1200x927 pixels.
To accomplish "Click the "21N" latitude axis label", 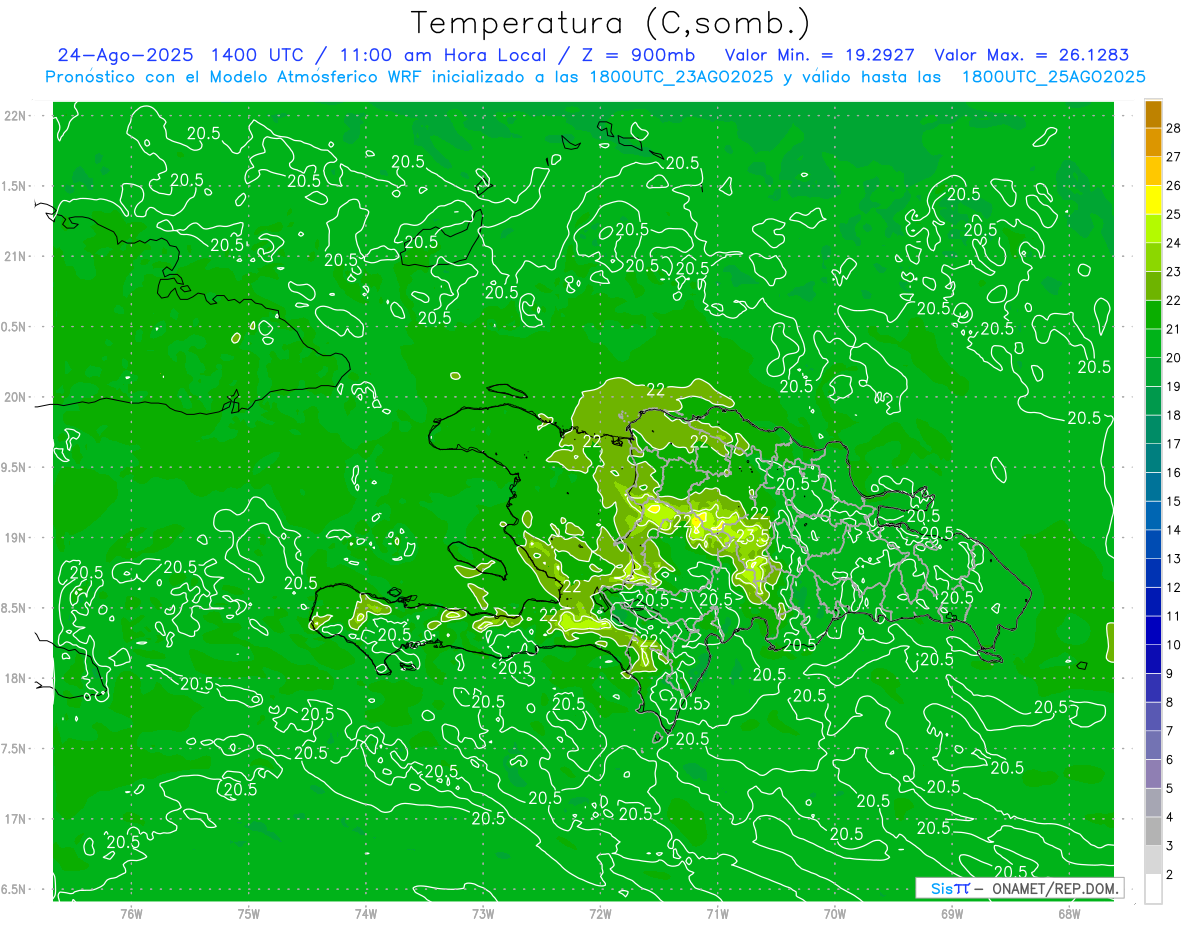I will [x=17, y=257].
